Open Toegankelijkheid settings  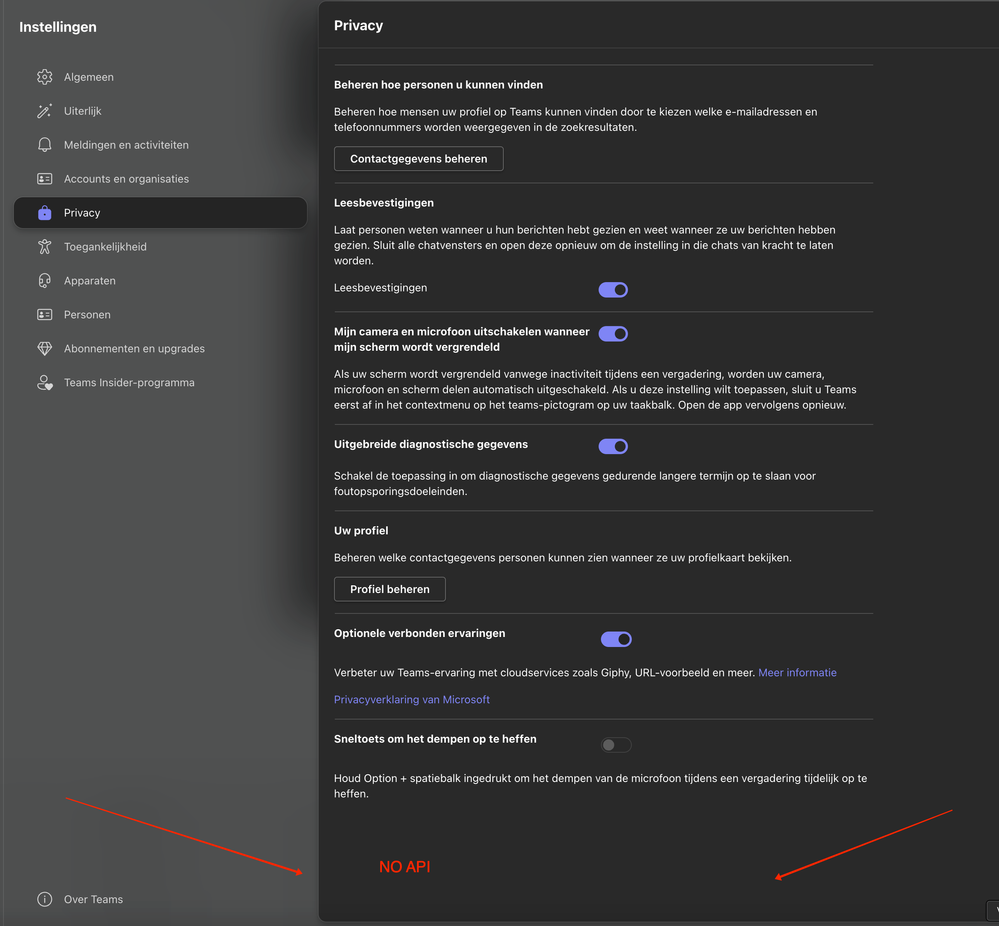(x=160, y=247)
